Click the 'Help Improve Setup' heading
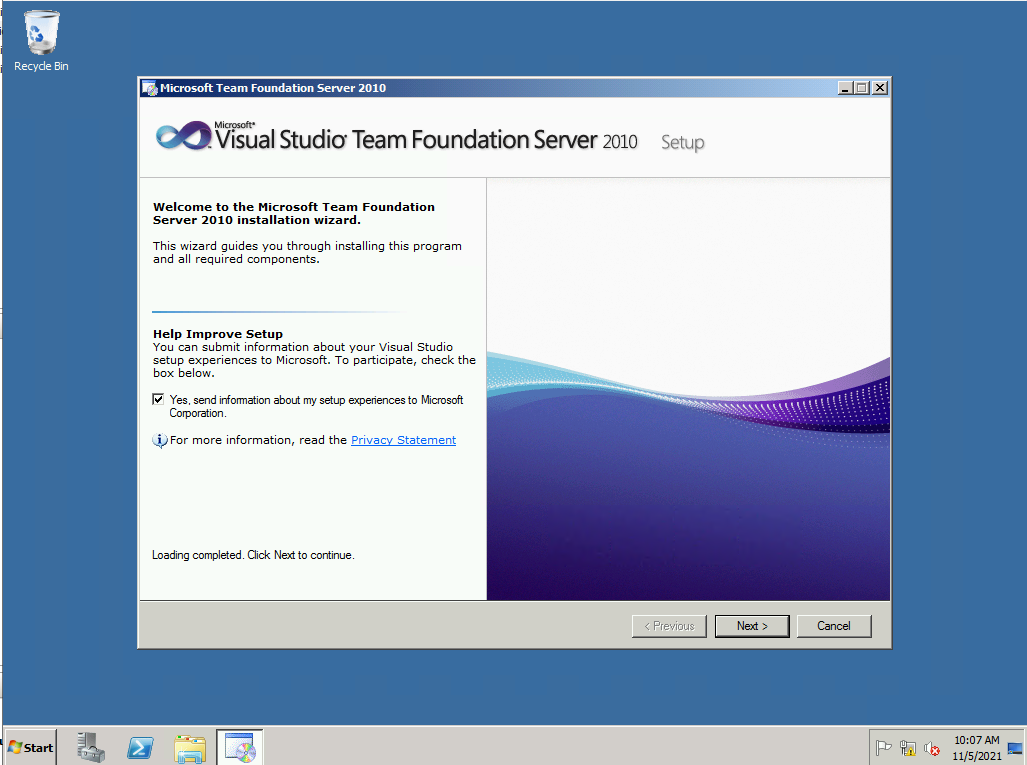Image resolution: width=1027 pixels, height=765 pixels. click(x=218, y=334)
